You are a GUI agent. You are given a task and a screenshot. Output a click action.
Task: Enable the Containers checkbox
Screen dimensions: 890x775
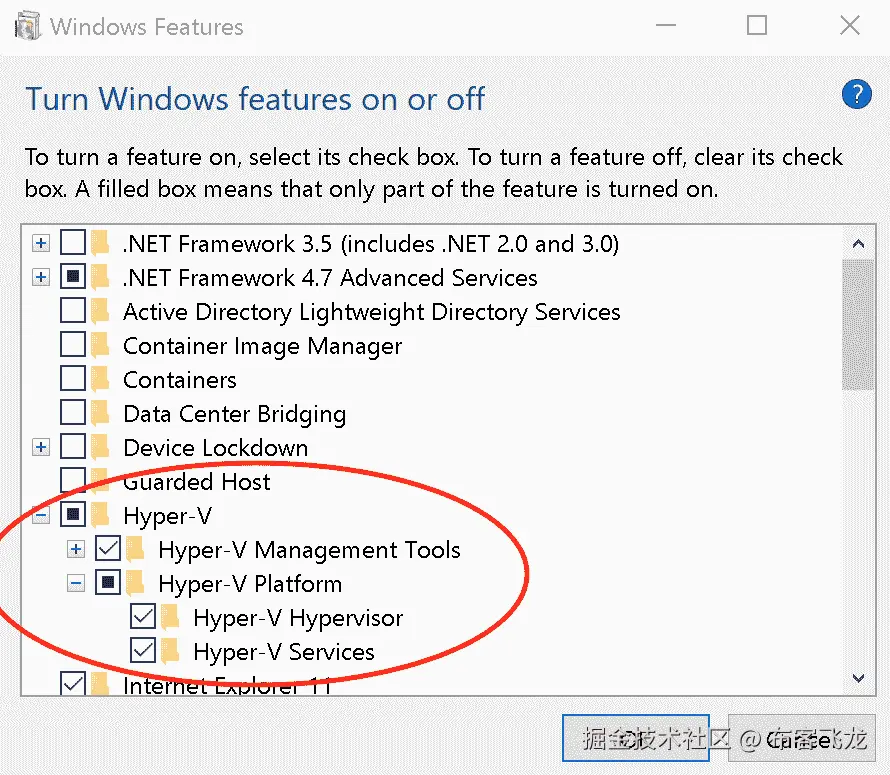73,380
